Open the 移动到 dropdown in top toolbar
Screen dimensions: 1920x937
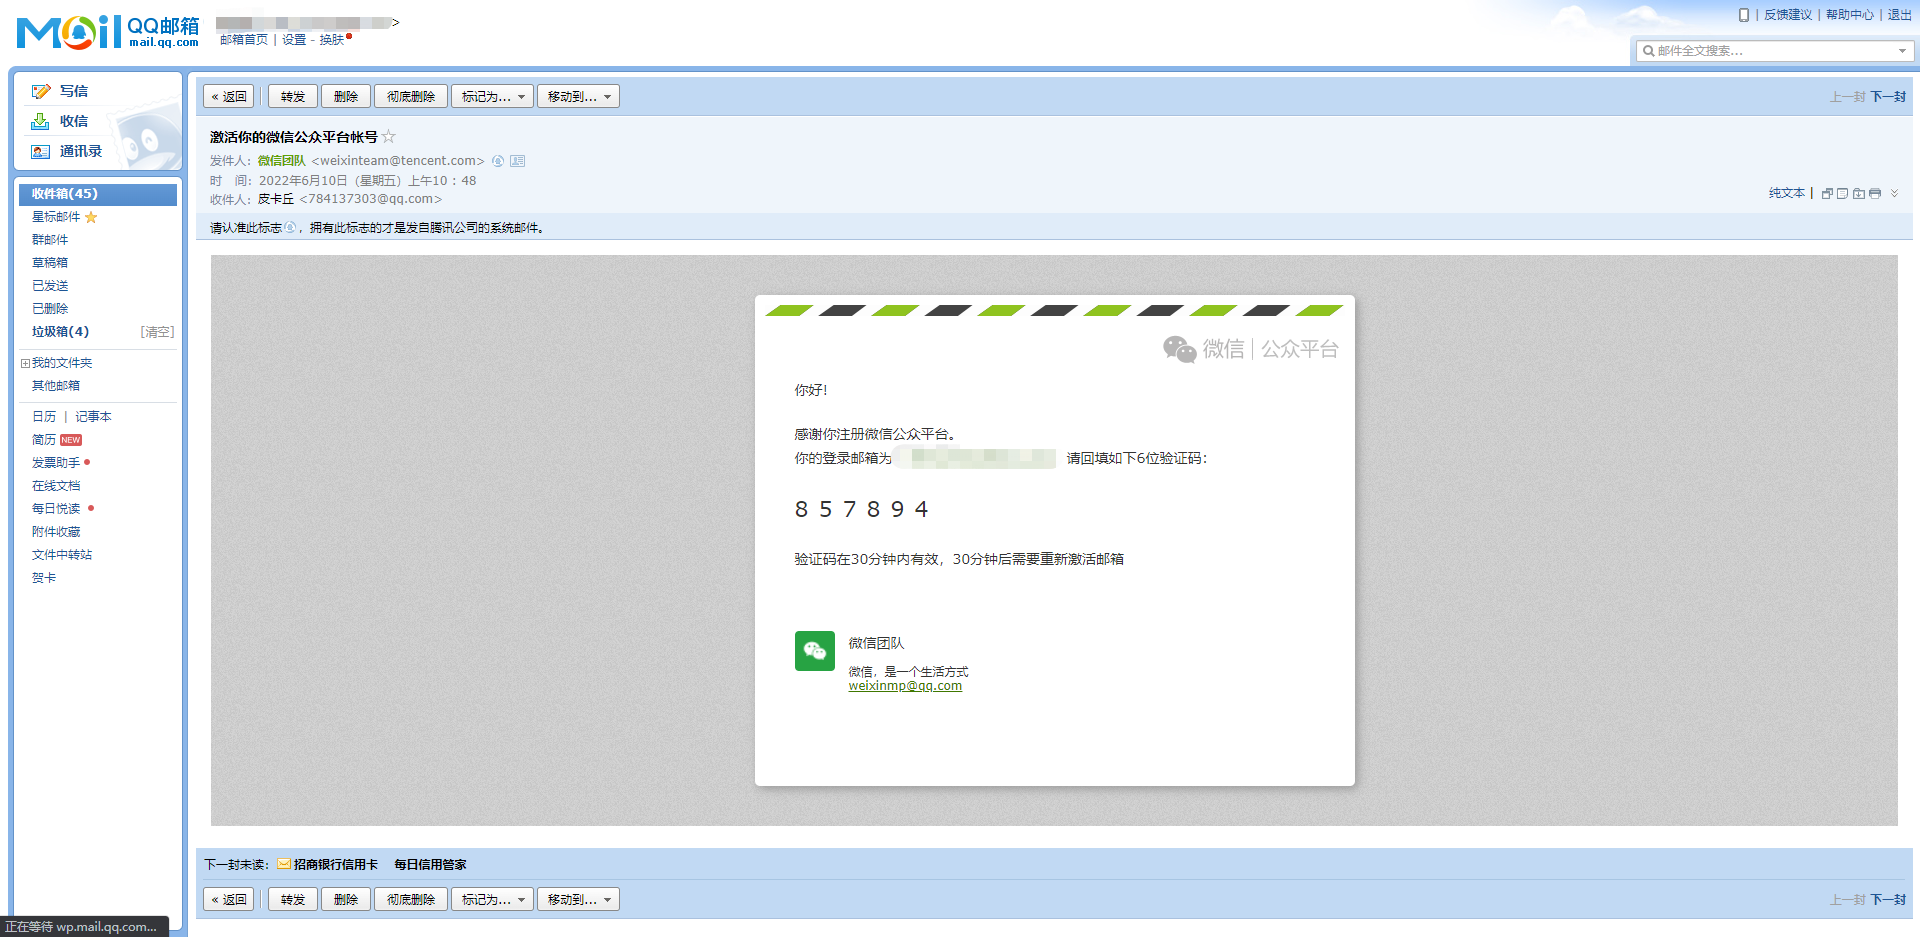click(578, 96)
